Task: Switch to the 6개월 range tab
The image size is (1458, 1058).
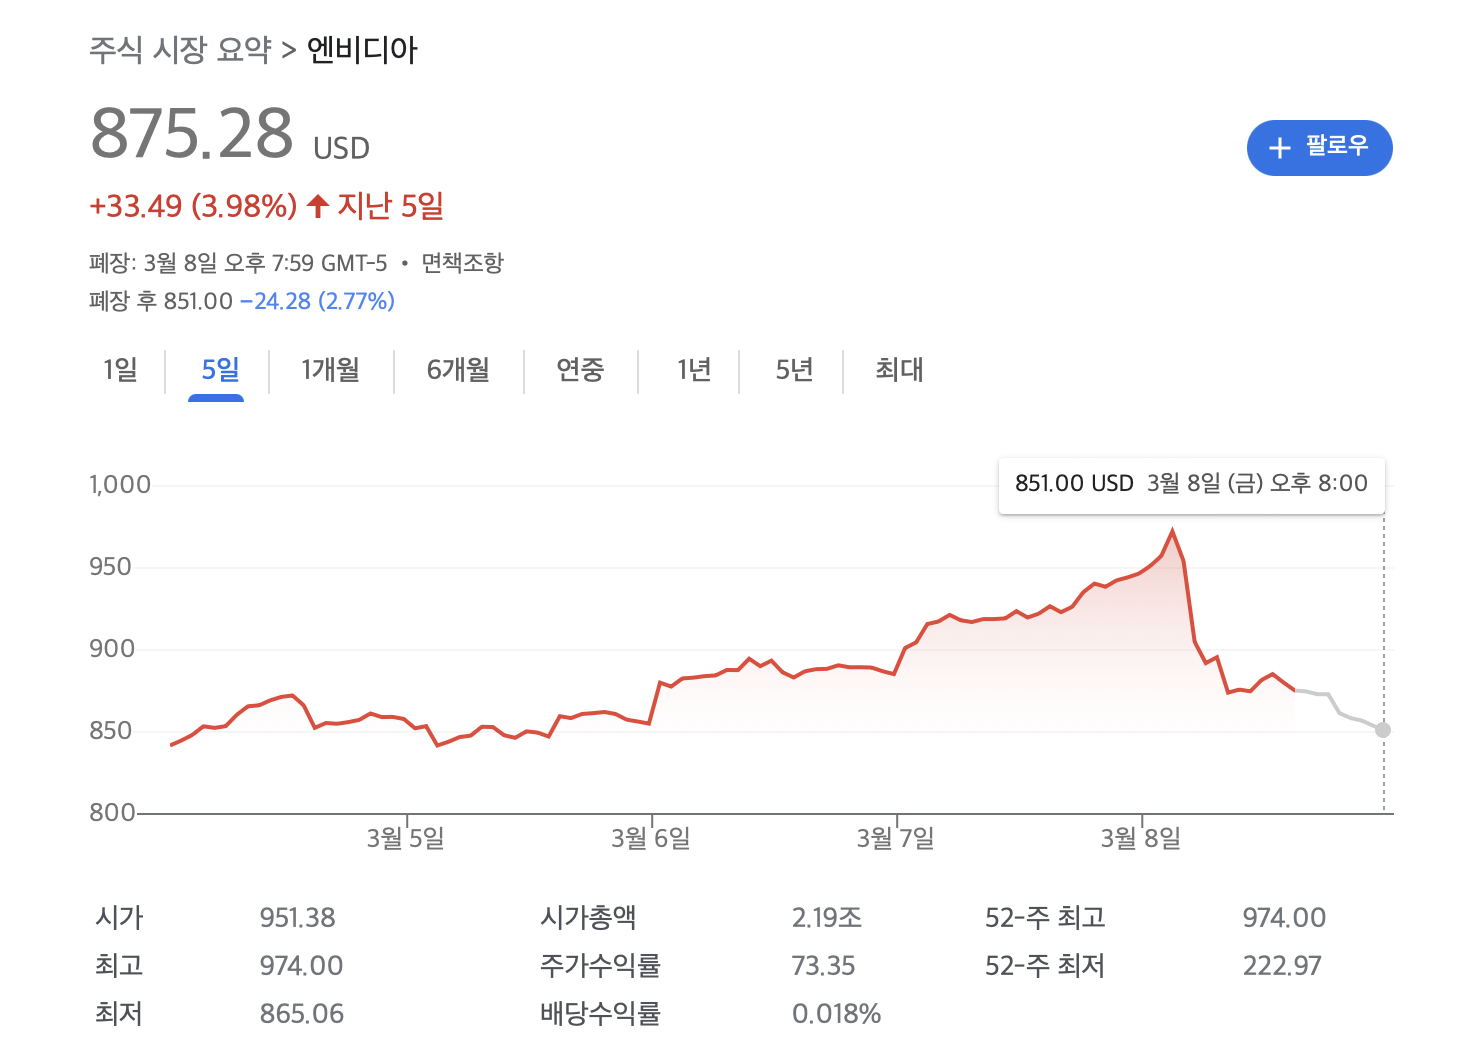Action: click(x=458, y=370)
